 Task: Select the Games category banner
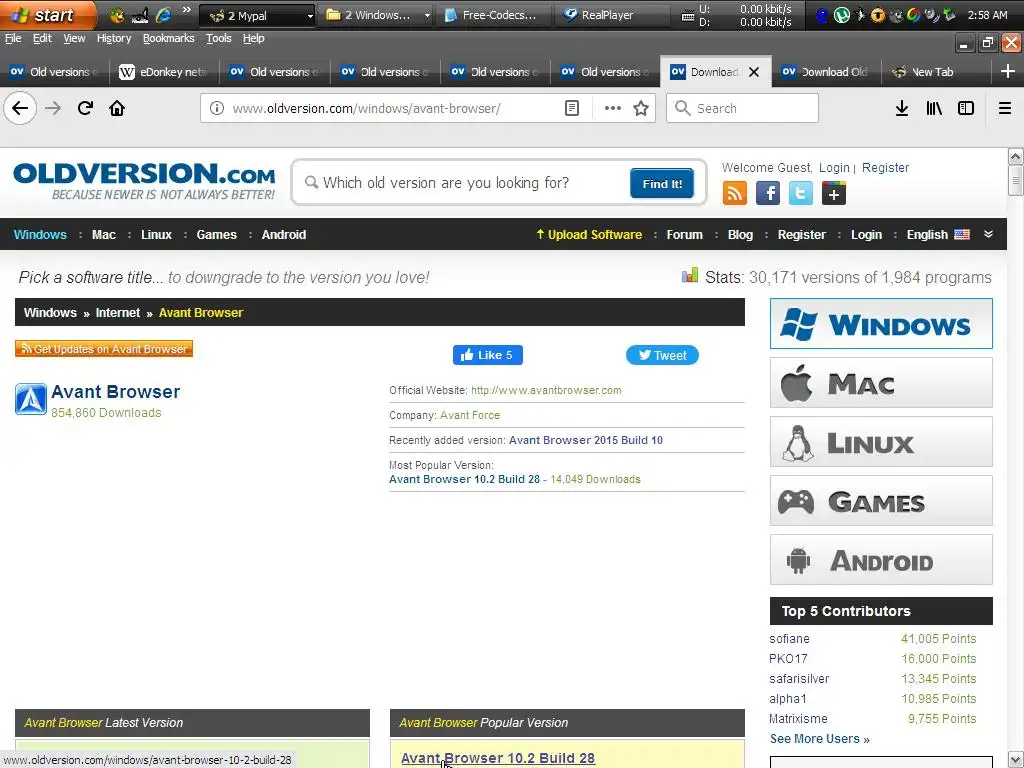[881, 501]
